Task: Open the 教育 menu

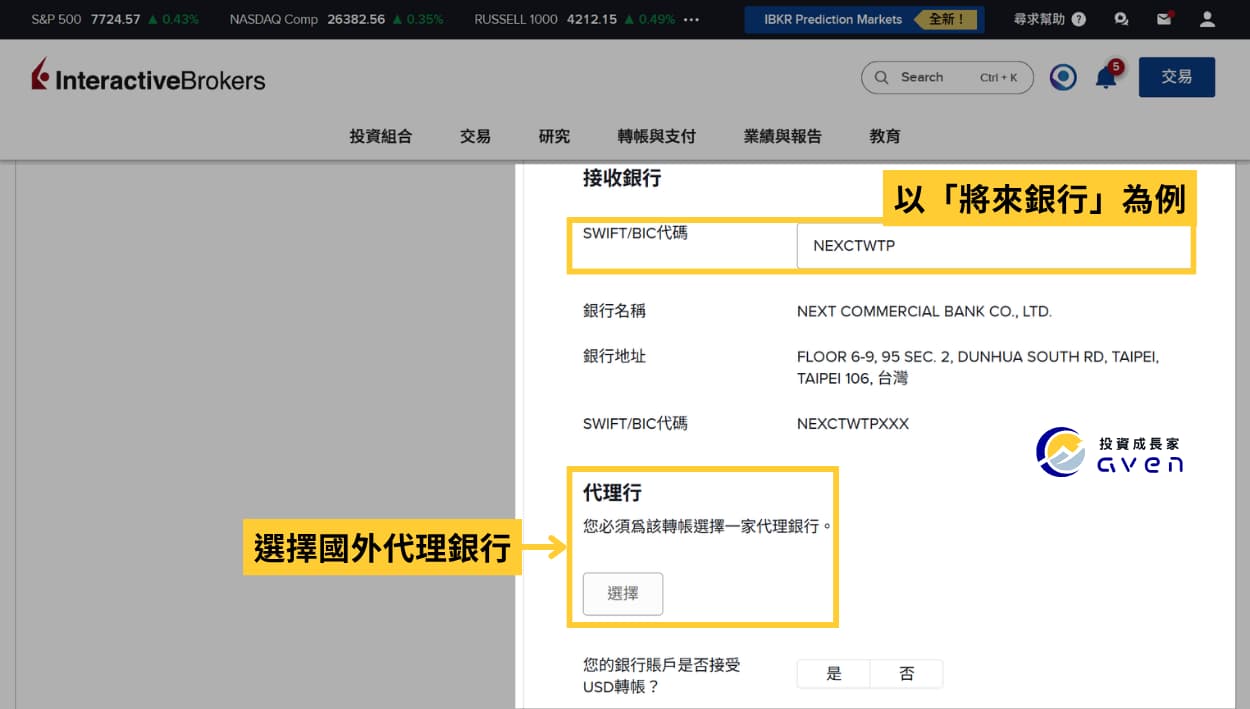Action: click(x=885, y=136)
